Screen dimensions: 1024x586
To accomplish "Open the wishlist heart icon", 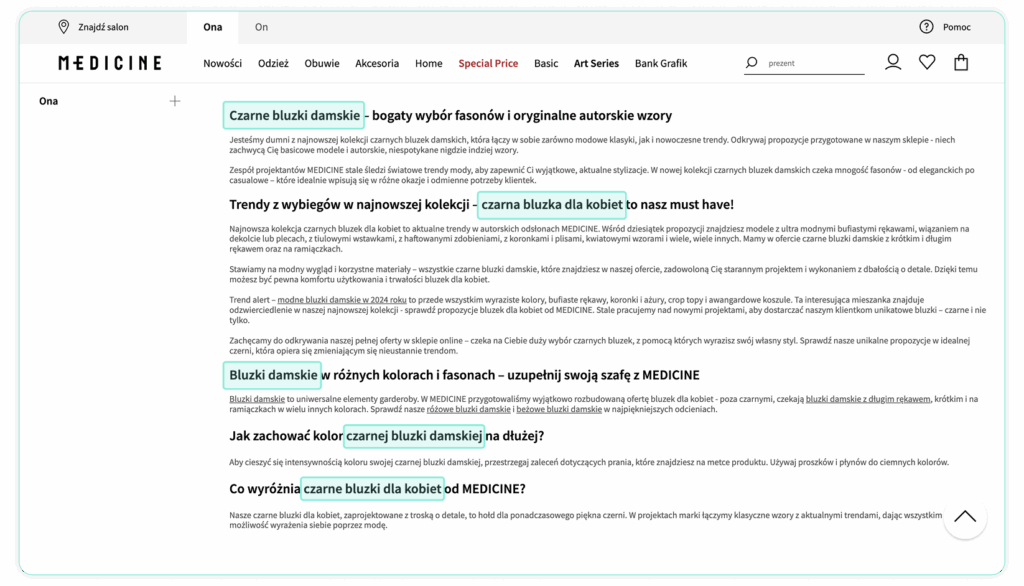I will [x=927, y=62].
